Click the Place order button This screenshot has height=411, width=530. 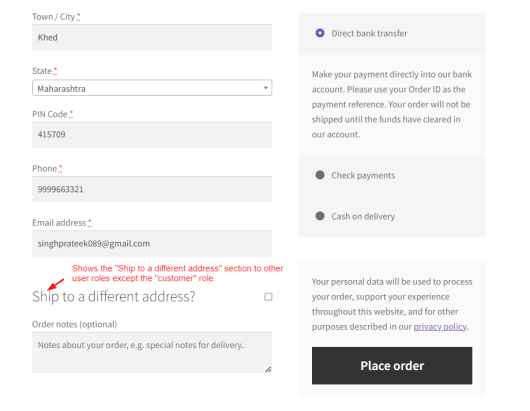(392, 365)
